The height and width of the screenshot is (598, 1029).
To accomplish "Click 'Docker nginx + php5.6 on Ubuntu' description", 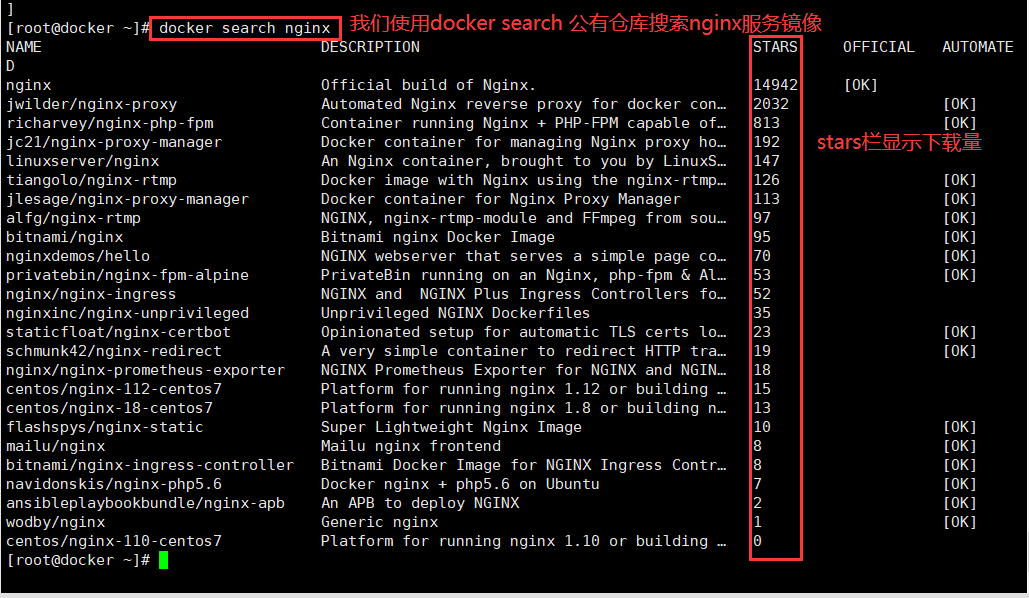I will pos(459,485).
